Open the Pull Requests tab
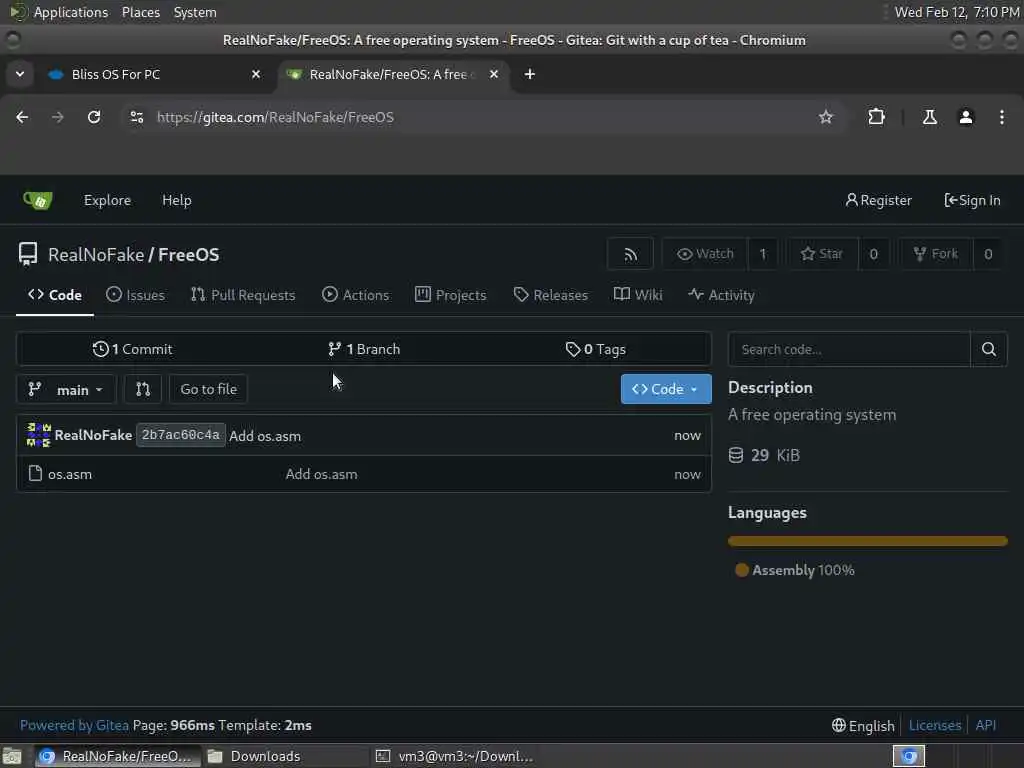 (243, 295)
